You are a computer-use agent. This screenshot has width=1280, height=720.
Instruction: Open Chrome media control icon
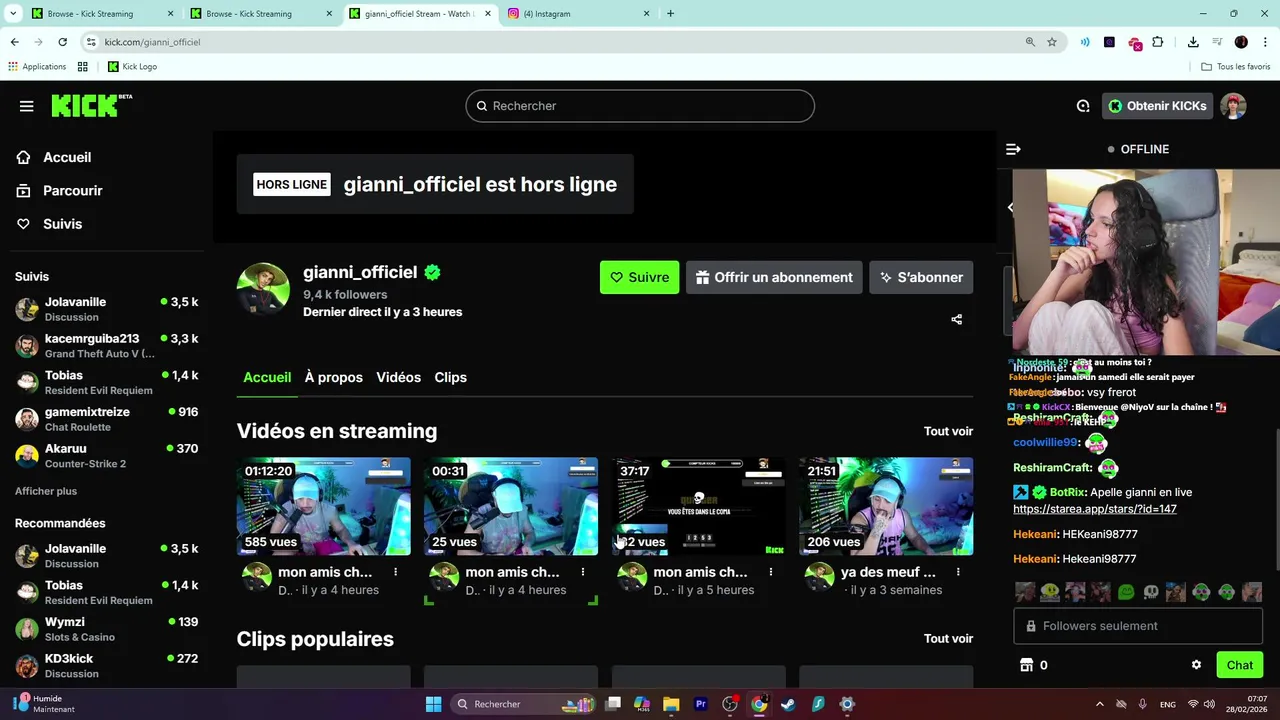[1217, 42]
